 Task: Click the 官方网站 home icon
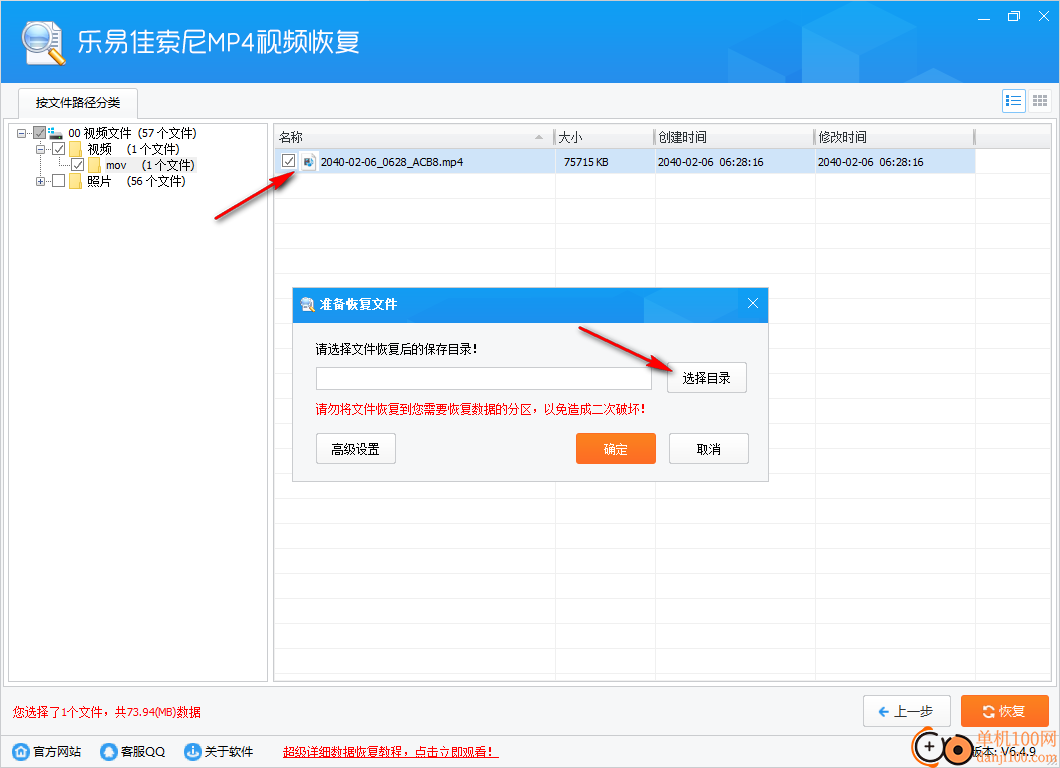click(21, 751)
